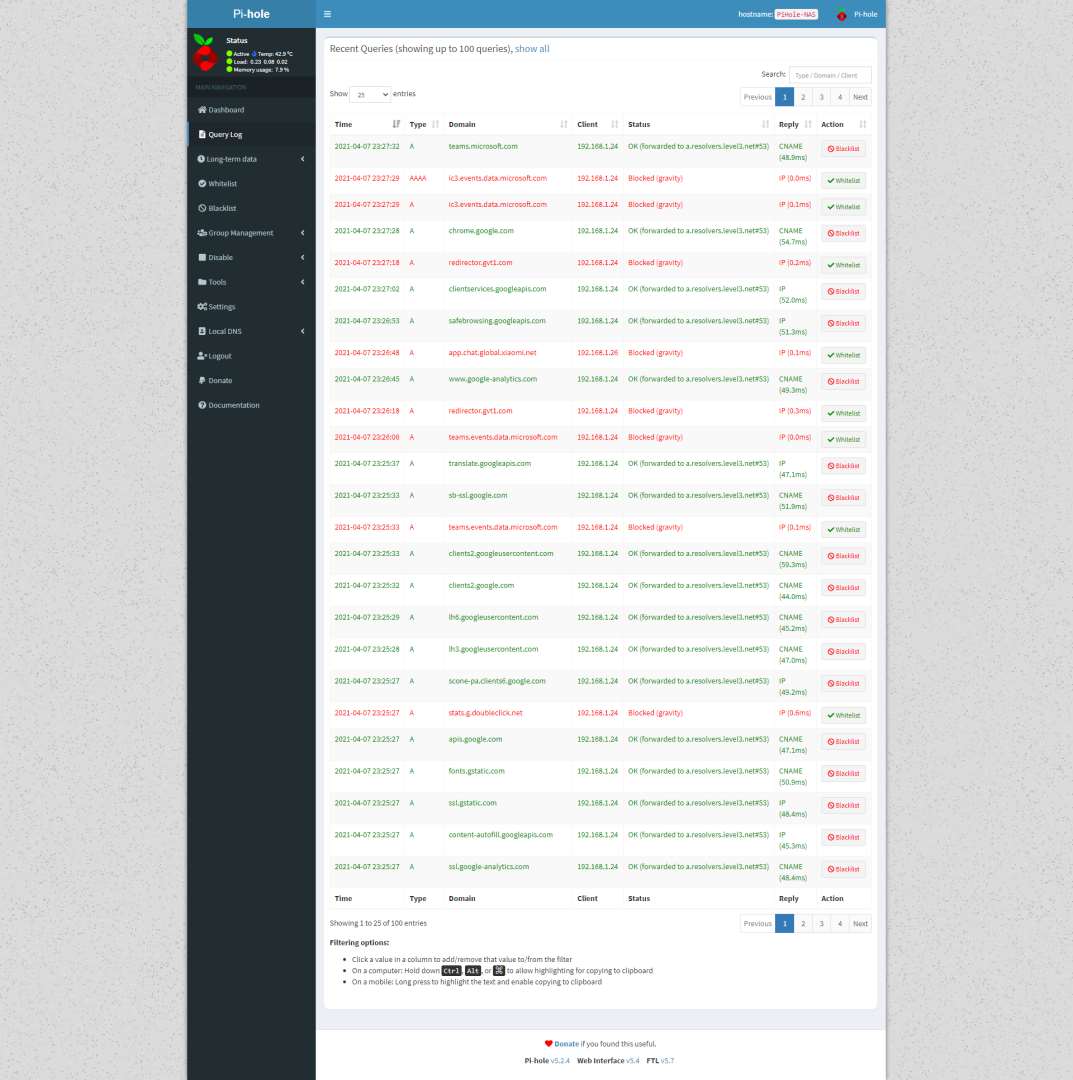The image size is (1073, 1080).
Task: Open the FTL v5.7 version link
Action: click(x=667, y=1061)
